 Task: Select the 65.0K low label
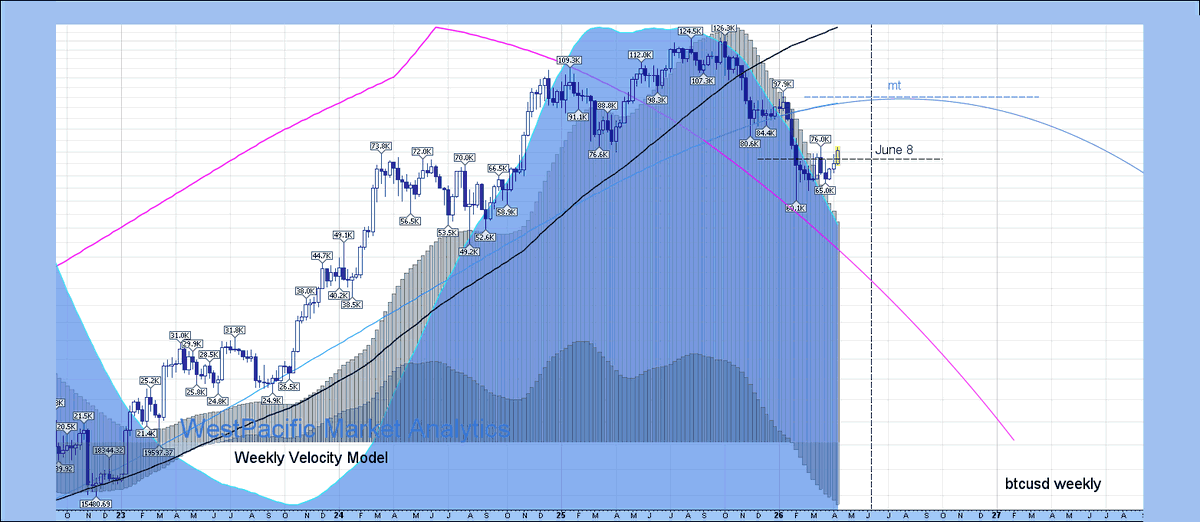(825, 189)
